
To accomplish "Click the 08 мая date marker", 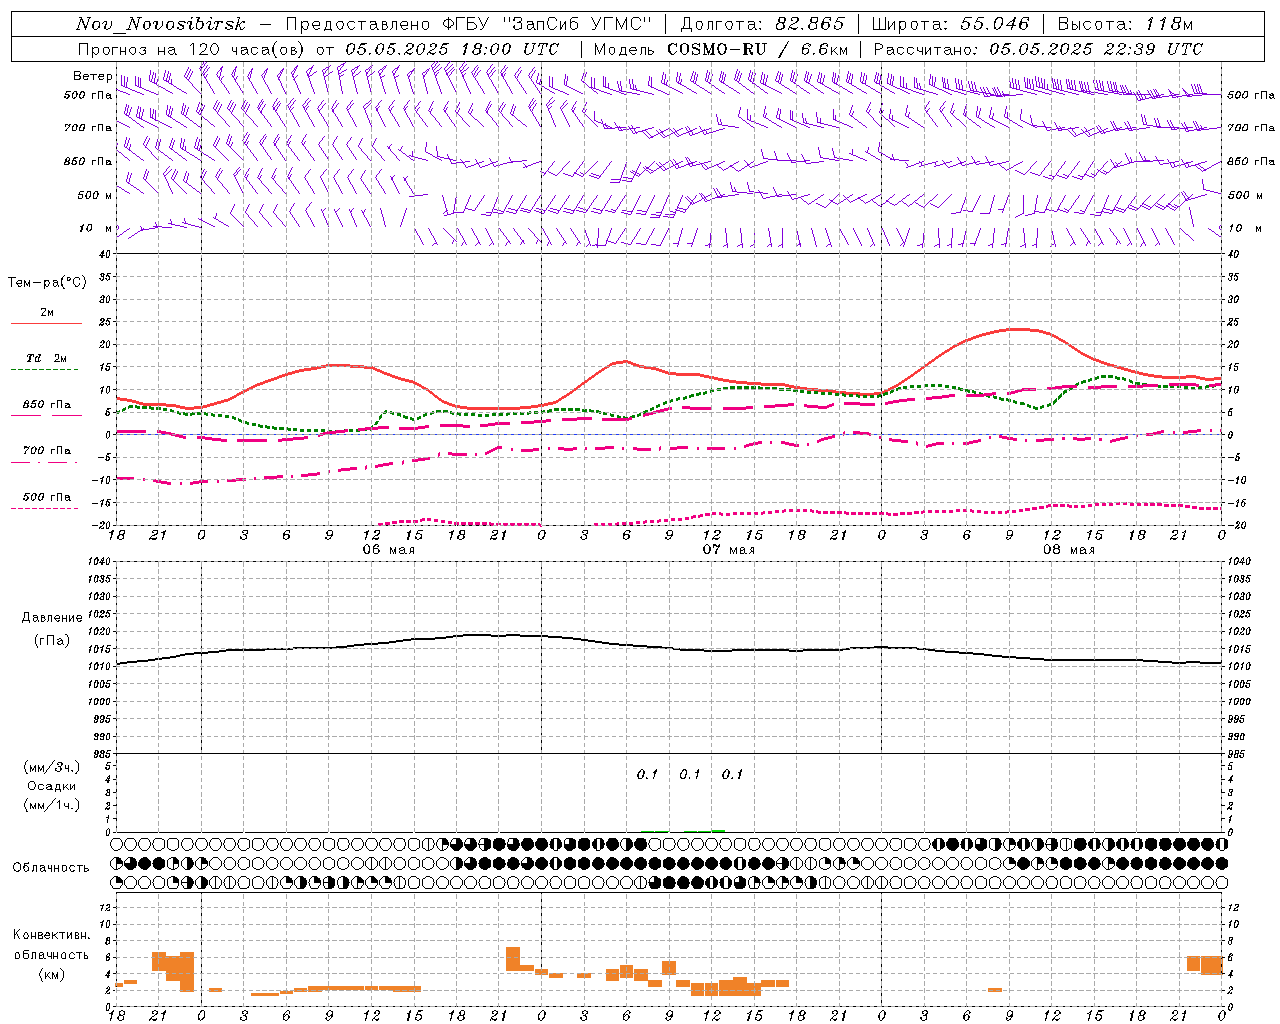I will [x=1069, y=550].
